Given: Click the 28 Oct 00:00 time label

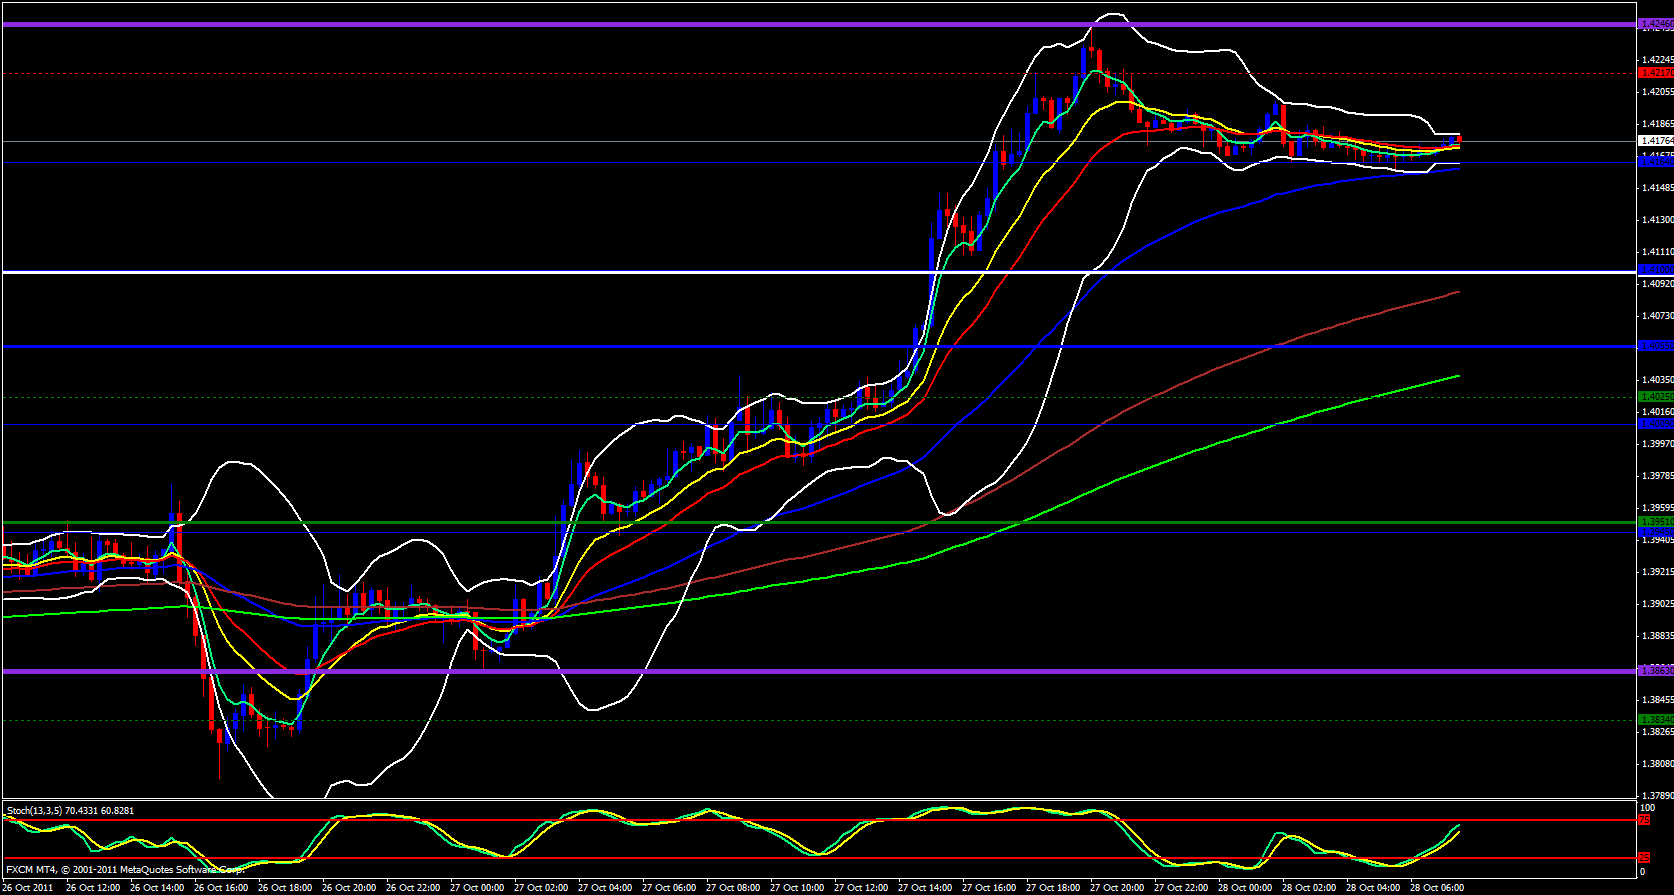Looking at the screenshot, I should coord(1245,888).
